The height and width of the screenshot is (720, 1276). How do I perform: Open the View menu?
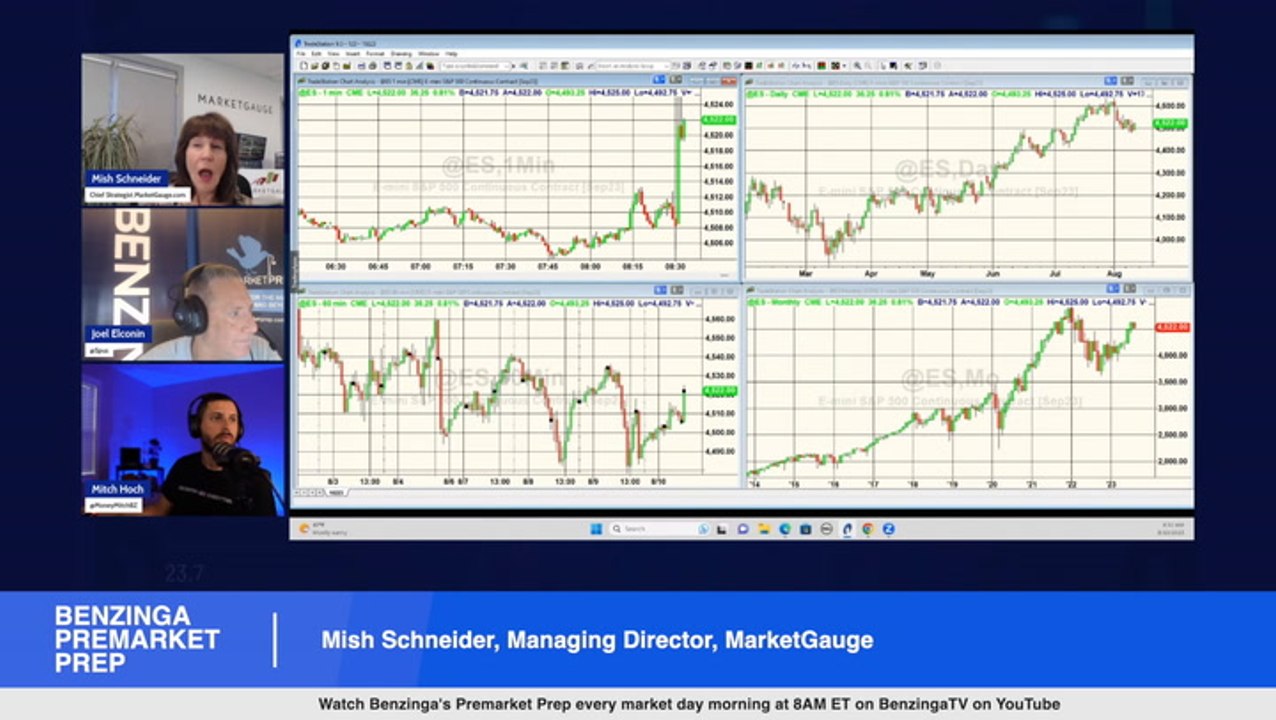point(333,53)
